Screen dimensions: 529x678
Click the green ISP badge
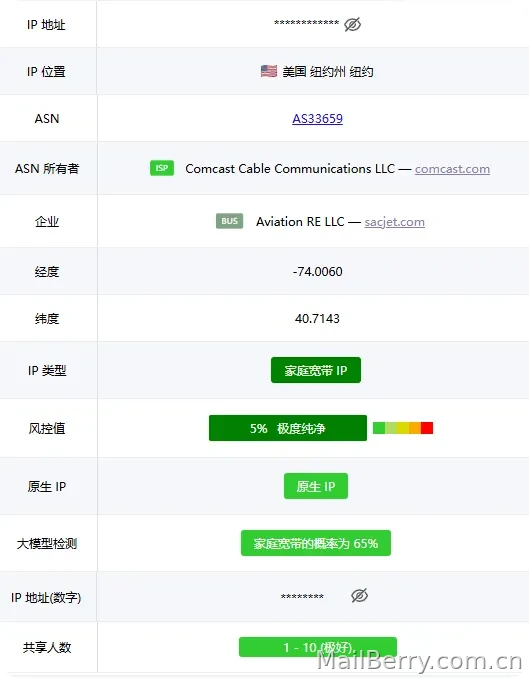point(162,168)
